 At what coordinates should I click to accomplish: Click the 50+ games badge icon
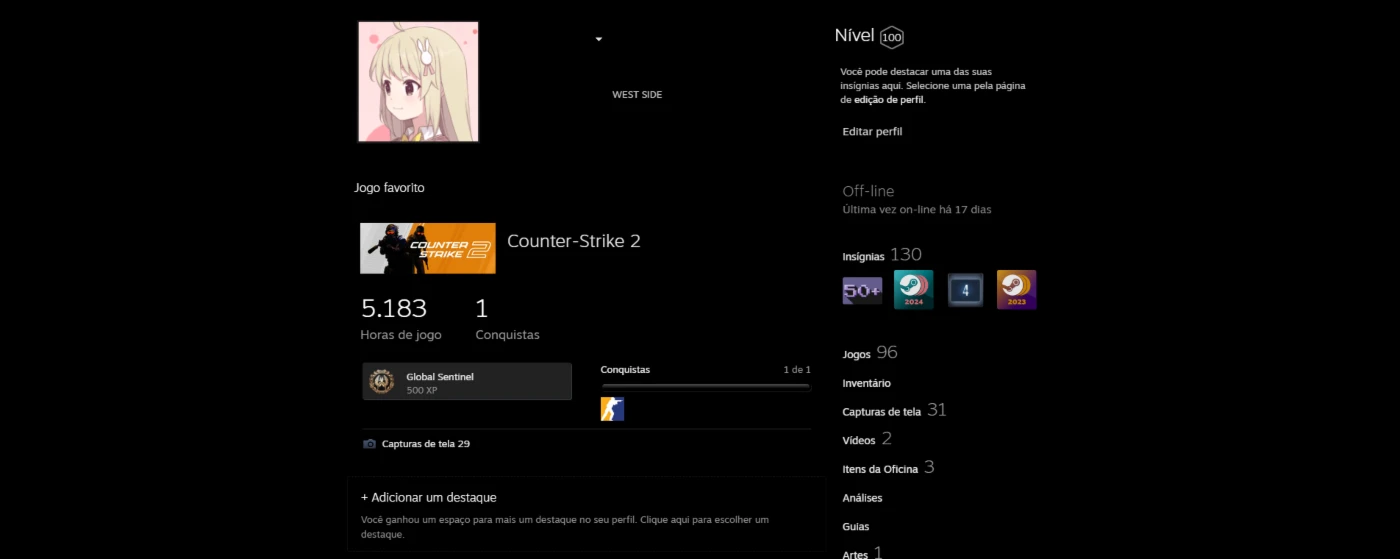tap(863, 290)
